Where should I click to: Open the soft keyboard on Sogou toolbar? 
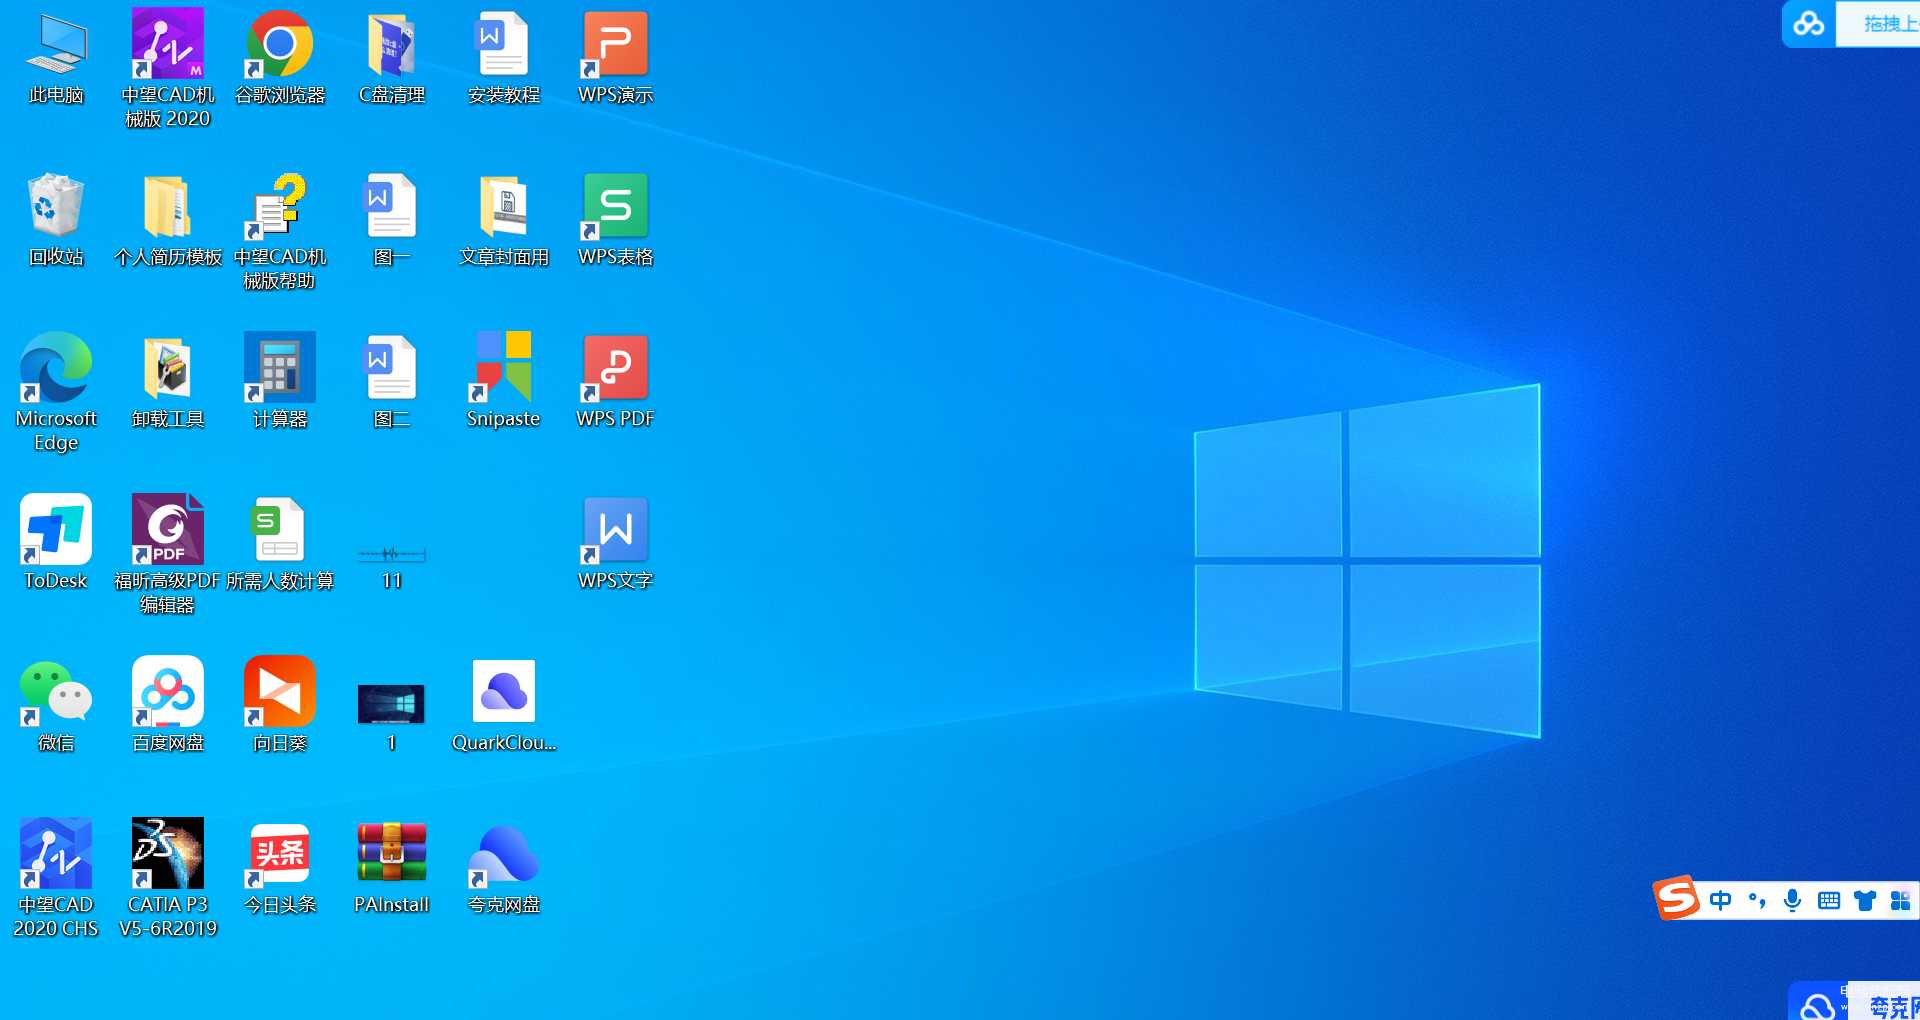(1829, 901)
